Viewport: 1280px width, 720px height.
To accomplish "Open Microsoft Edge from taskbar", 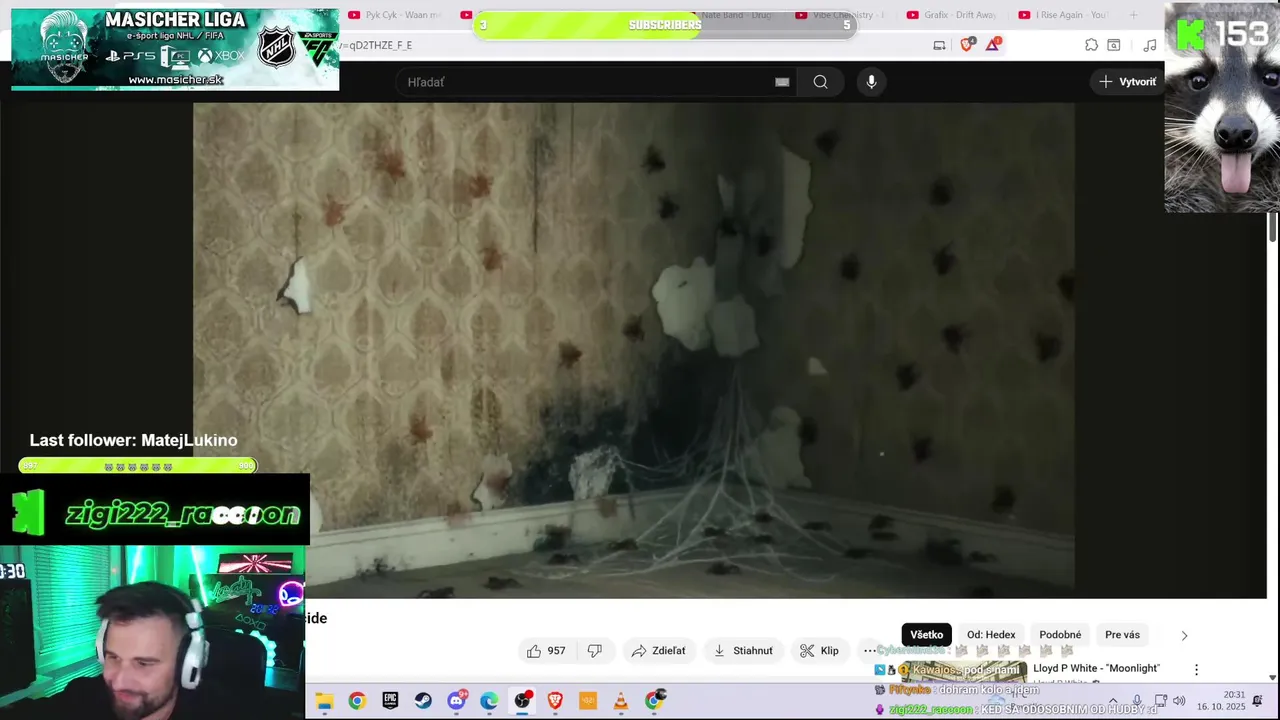I will [x=489, y=701].
